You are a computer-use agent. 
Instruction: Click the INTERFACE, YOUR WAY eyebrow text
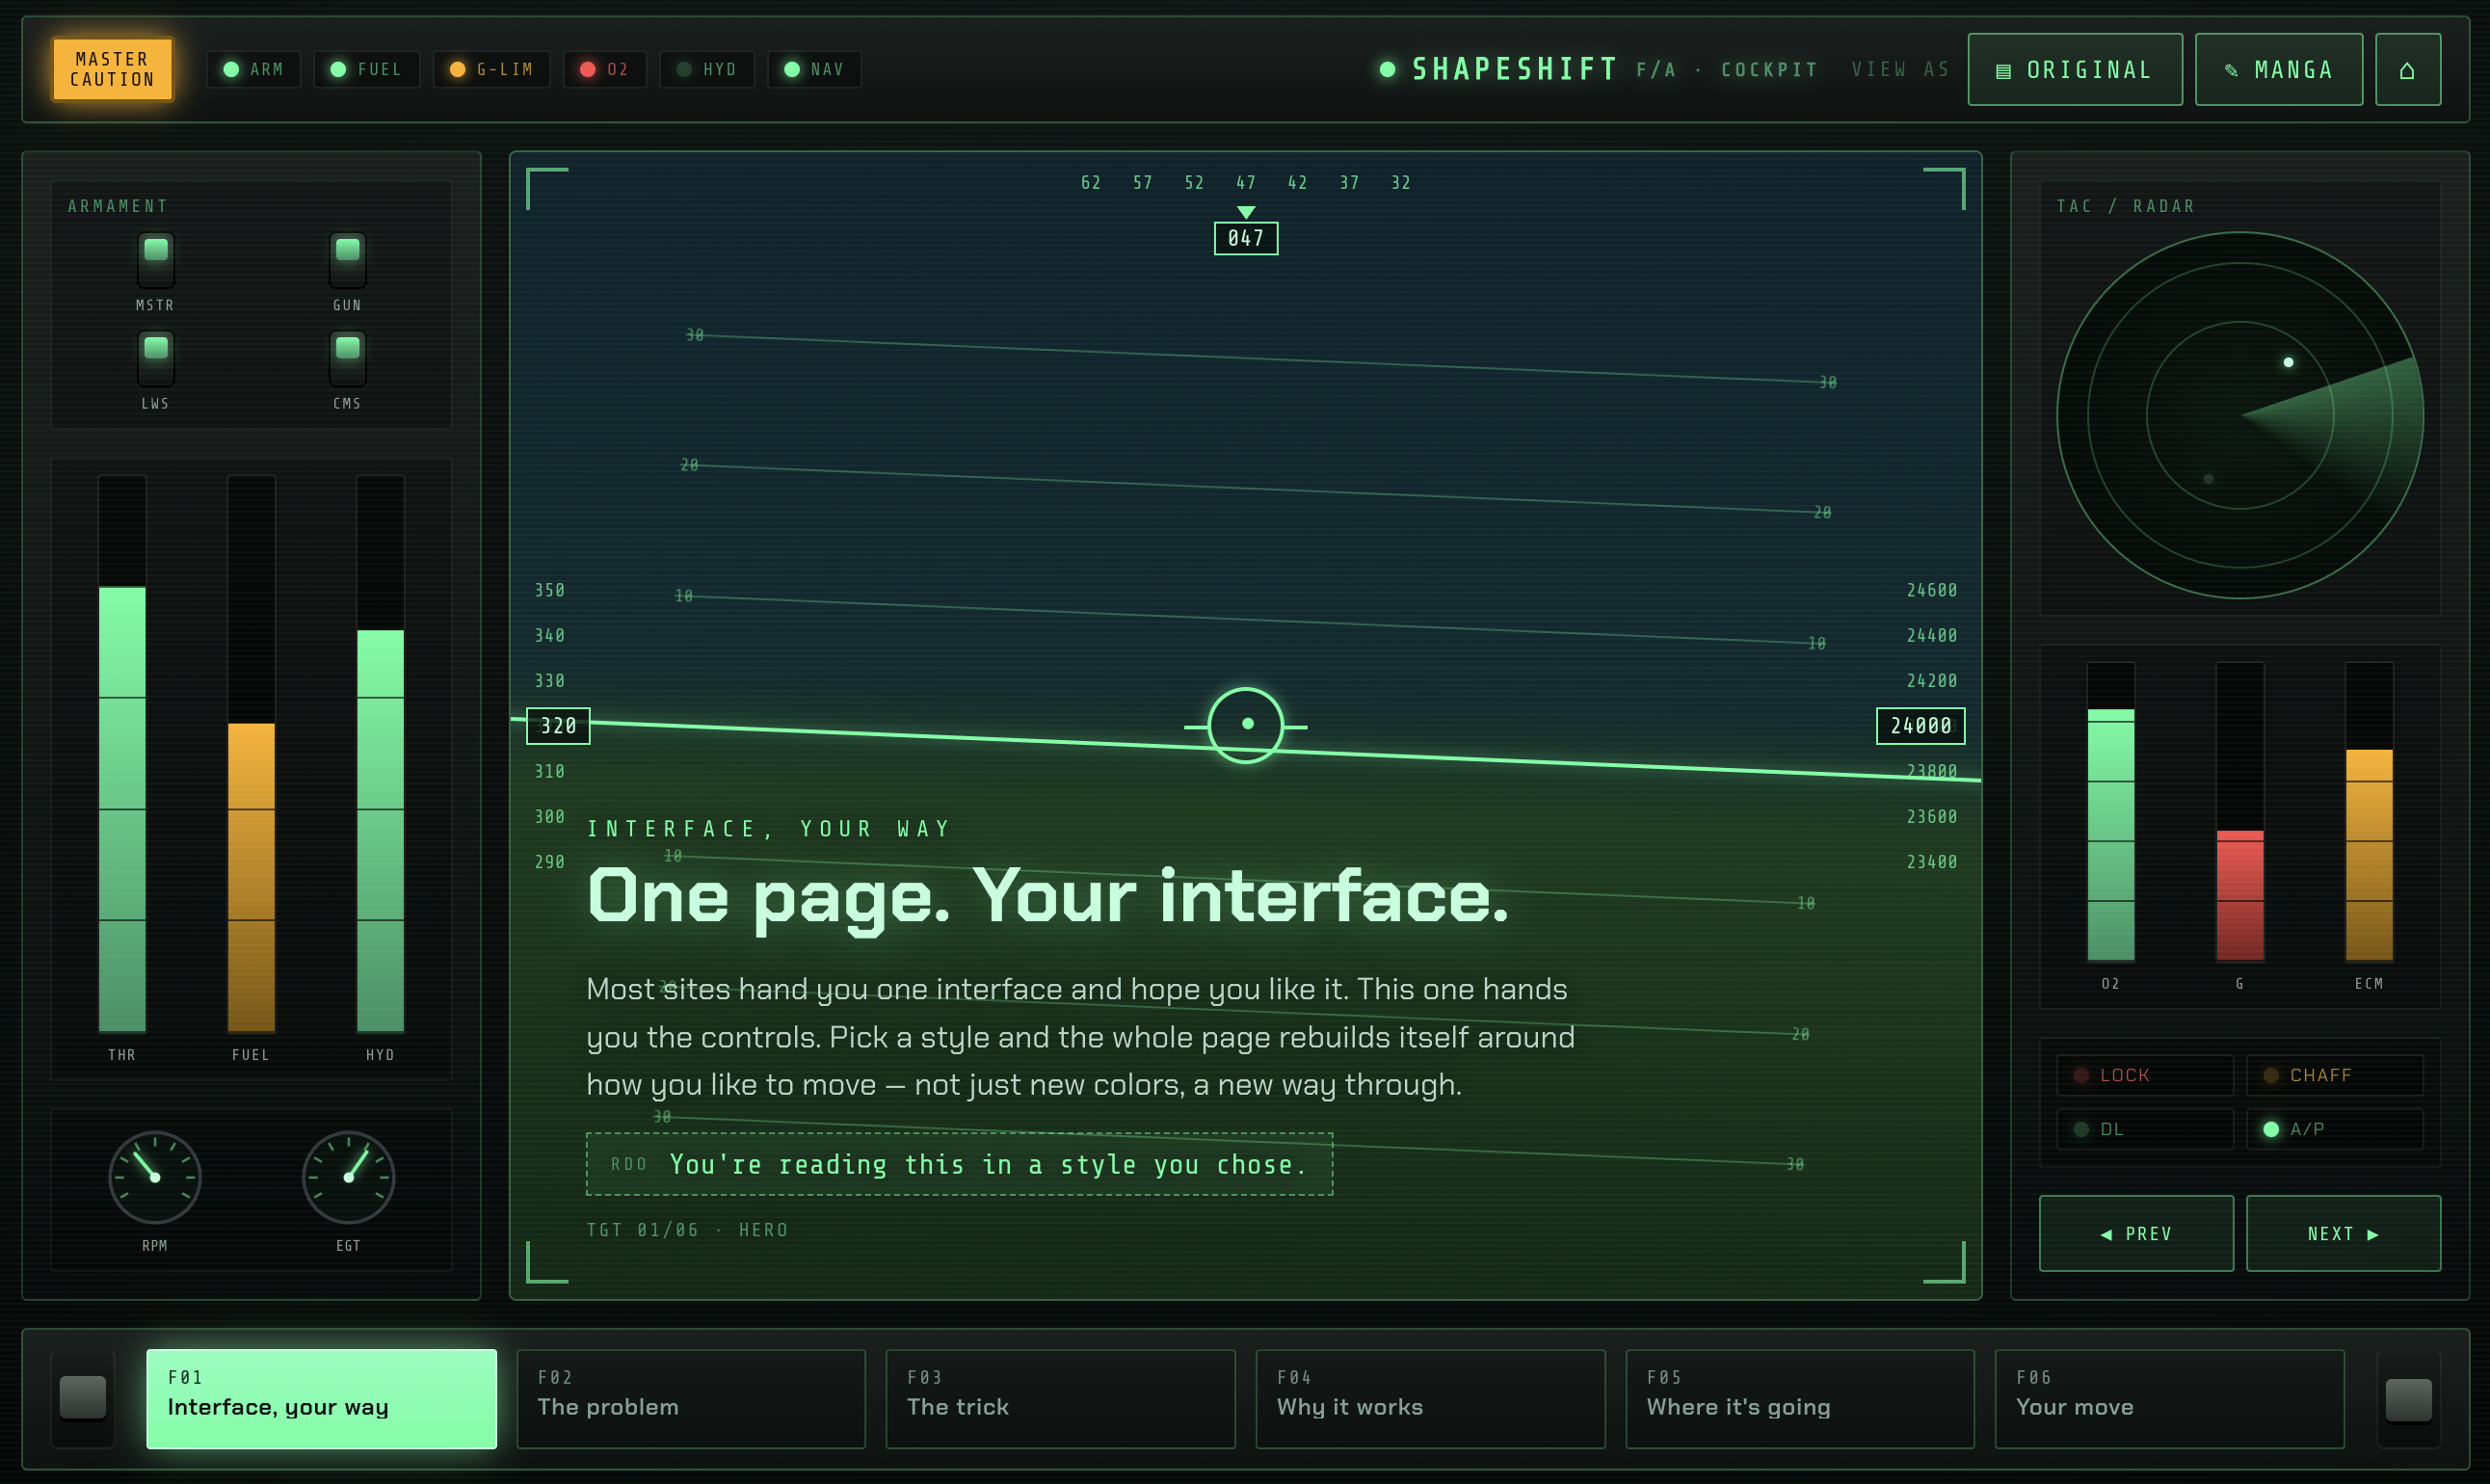click(x=768, y=829)
